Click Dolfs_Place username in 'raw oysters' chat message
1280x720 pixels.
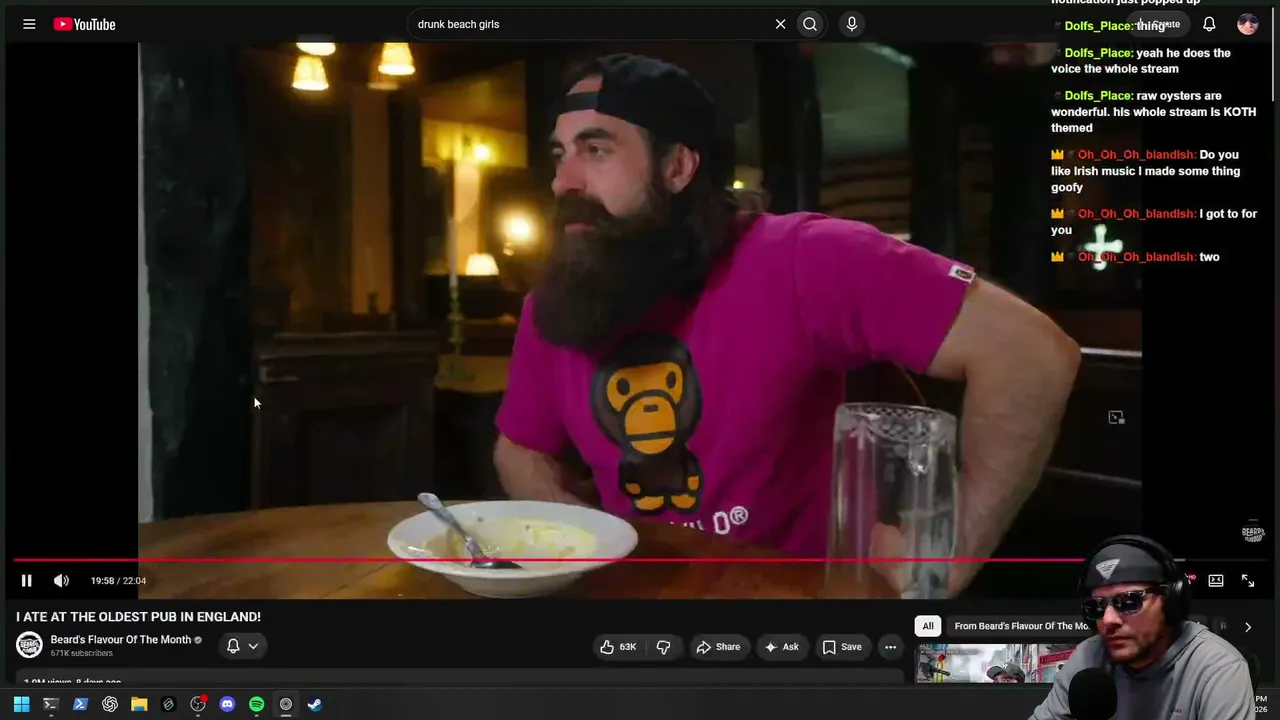click(1099, 96)
